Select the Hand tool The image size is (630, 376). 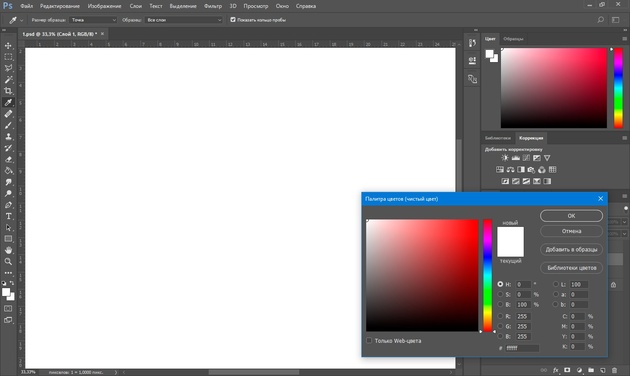point(8,250)
